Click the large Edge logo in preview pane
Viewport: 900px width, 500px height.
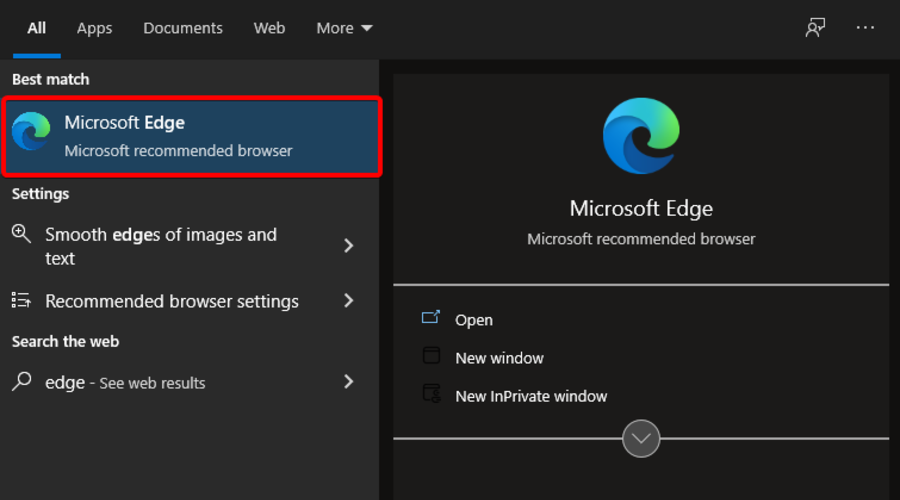[x=641, y=136]
